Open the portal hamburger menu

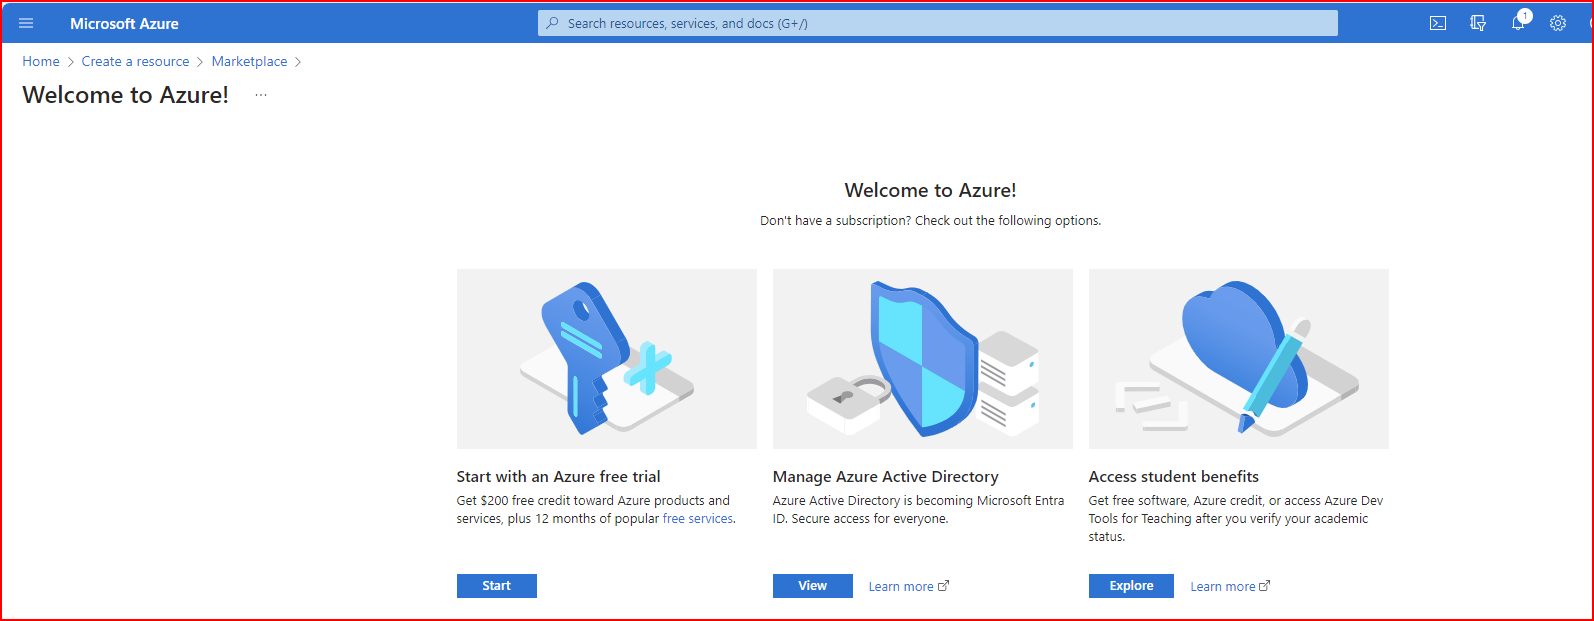pyautogui.click(x=26, y=23)
